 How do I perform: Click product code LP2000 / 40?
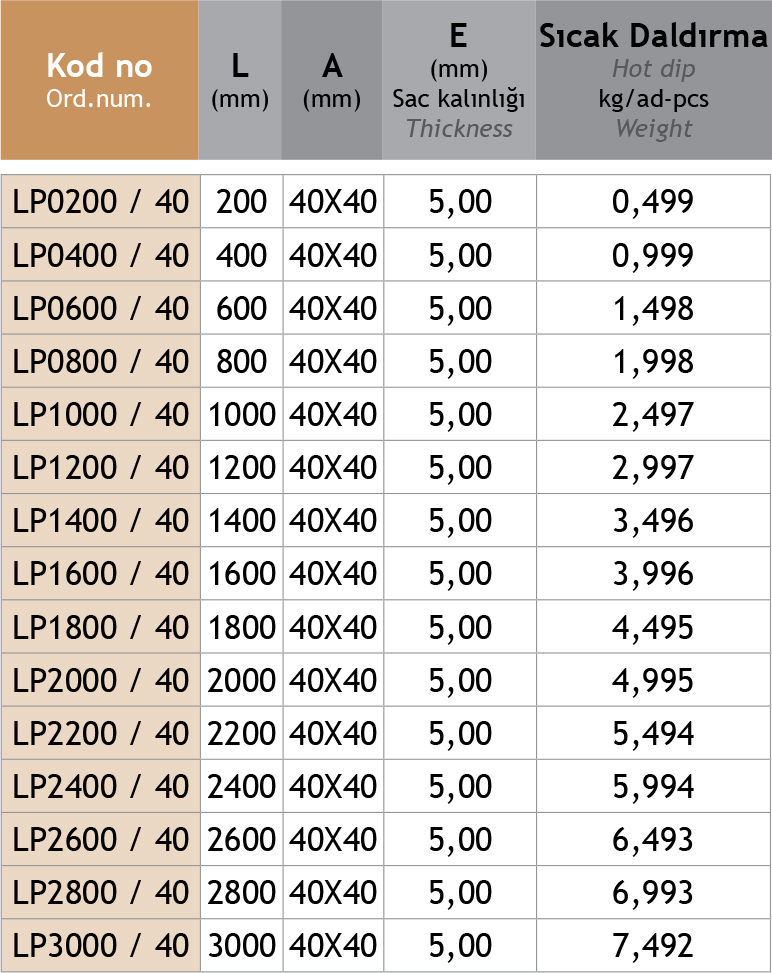(101, 680)
